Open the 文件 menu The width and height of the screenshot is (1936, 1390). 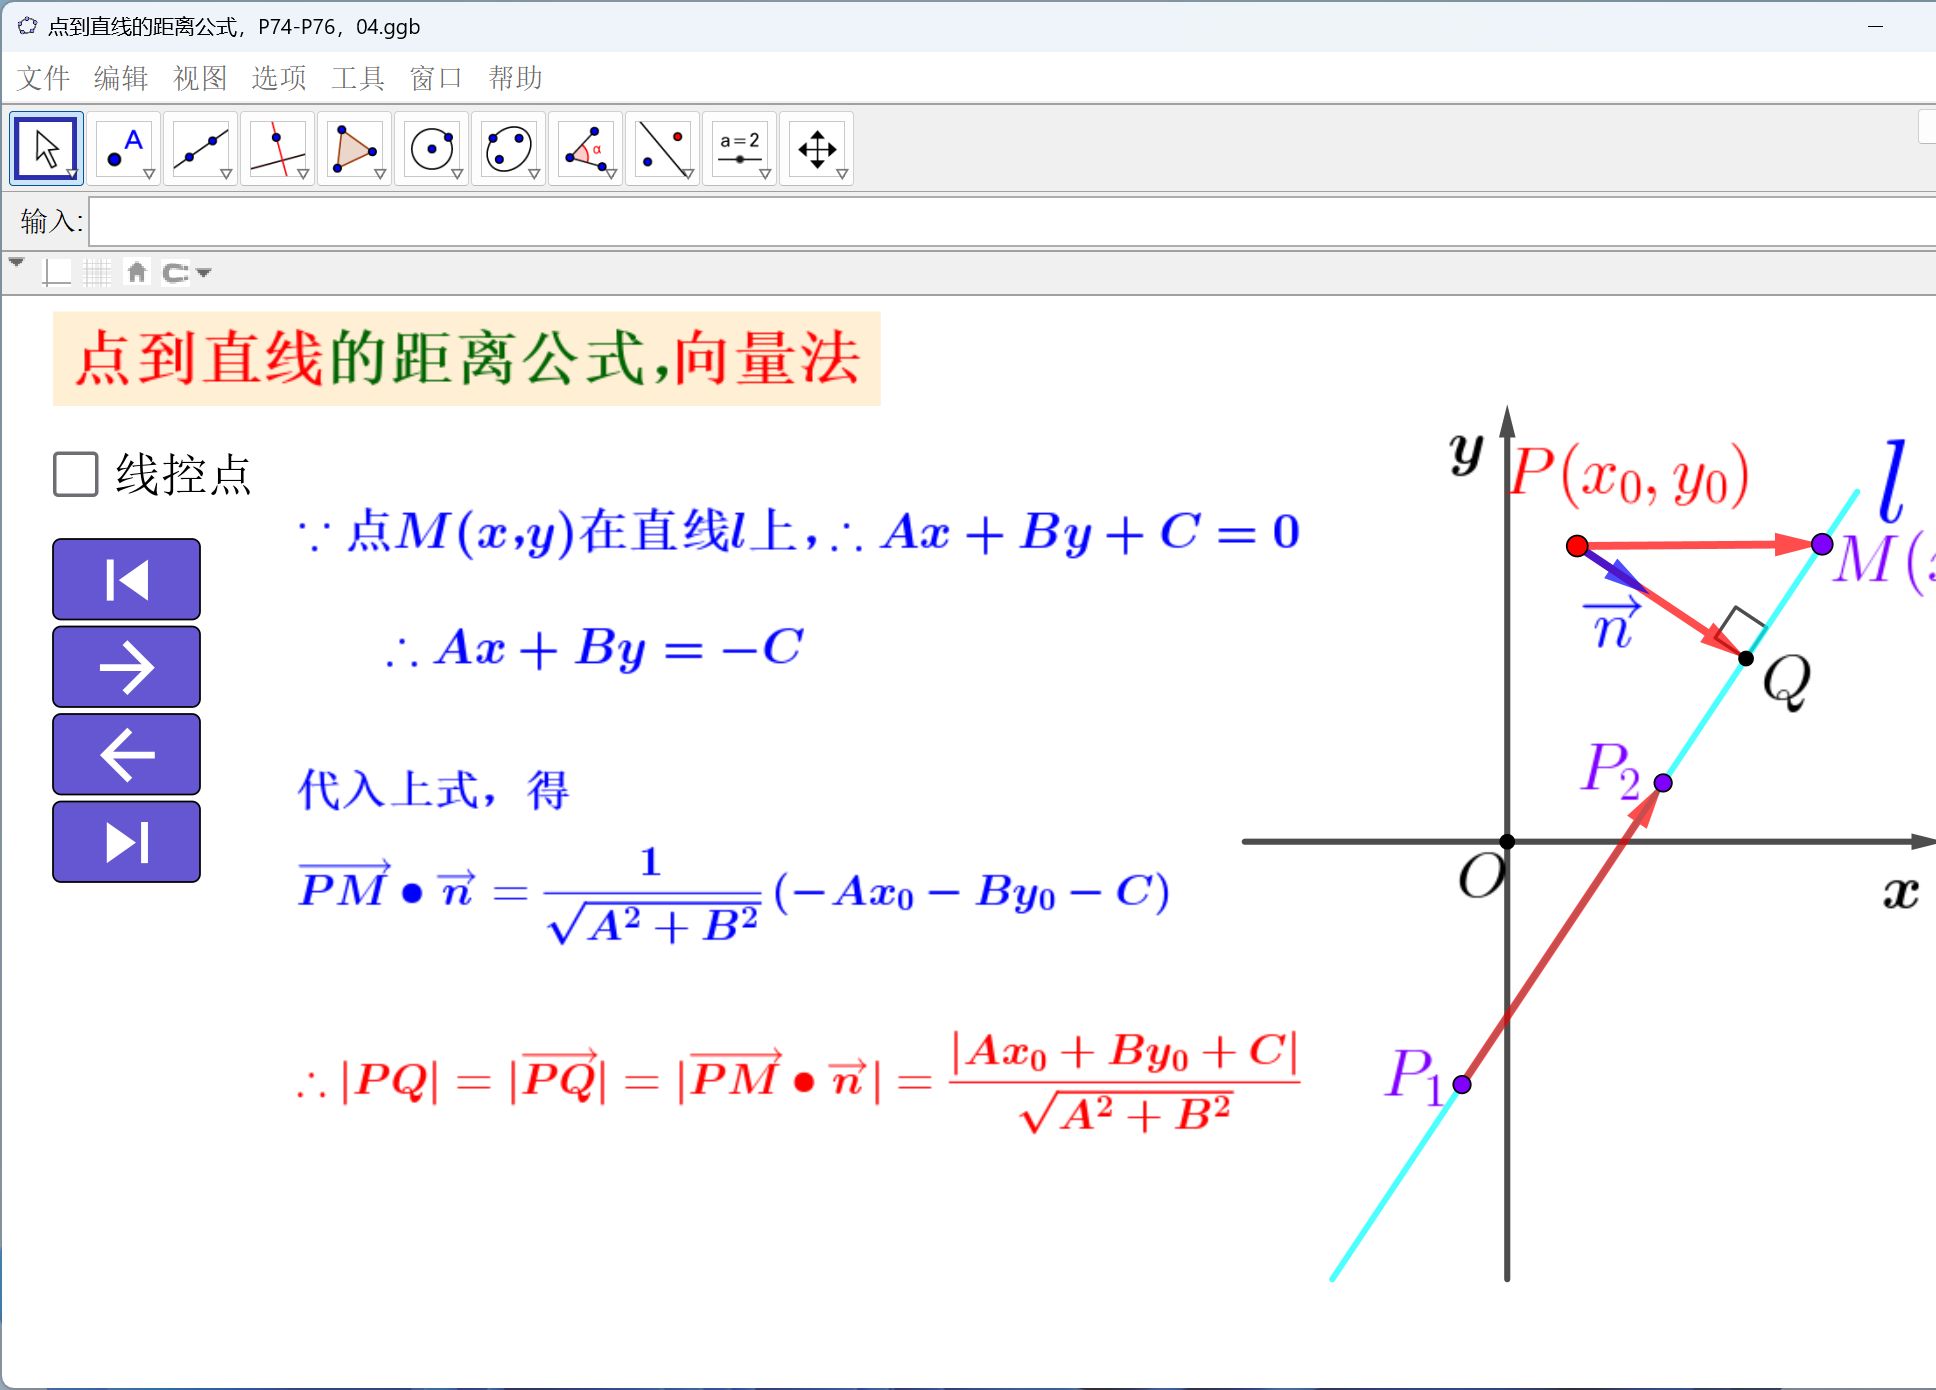point(44,78)
